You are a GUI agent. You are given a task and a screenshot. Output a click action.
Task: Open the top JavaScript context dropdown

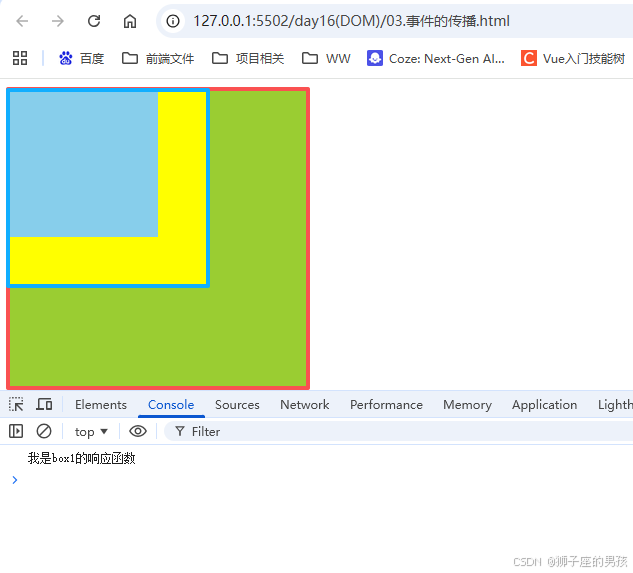point(92,432)
